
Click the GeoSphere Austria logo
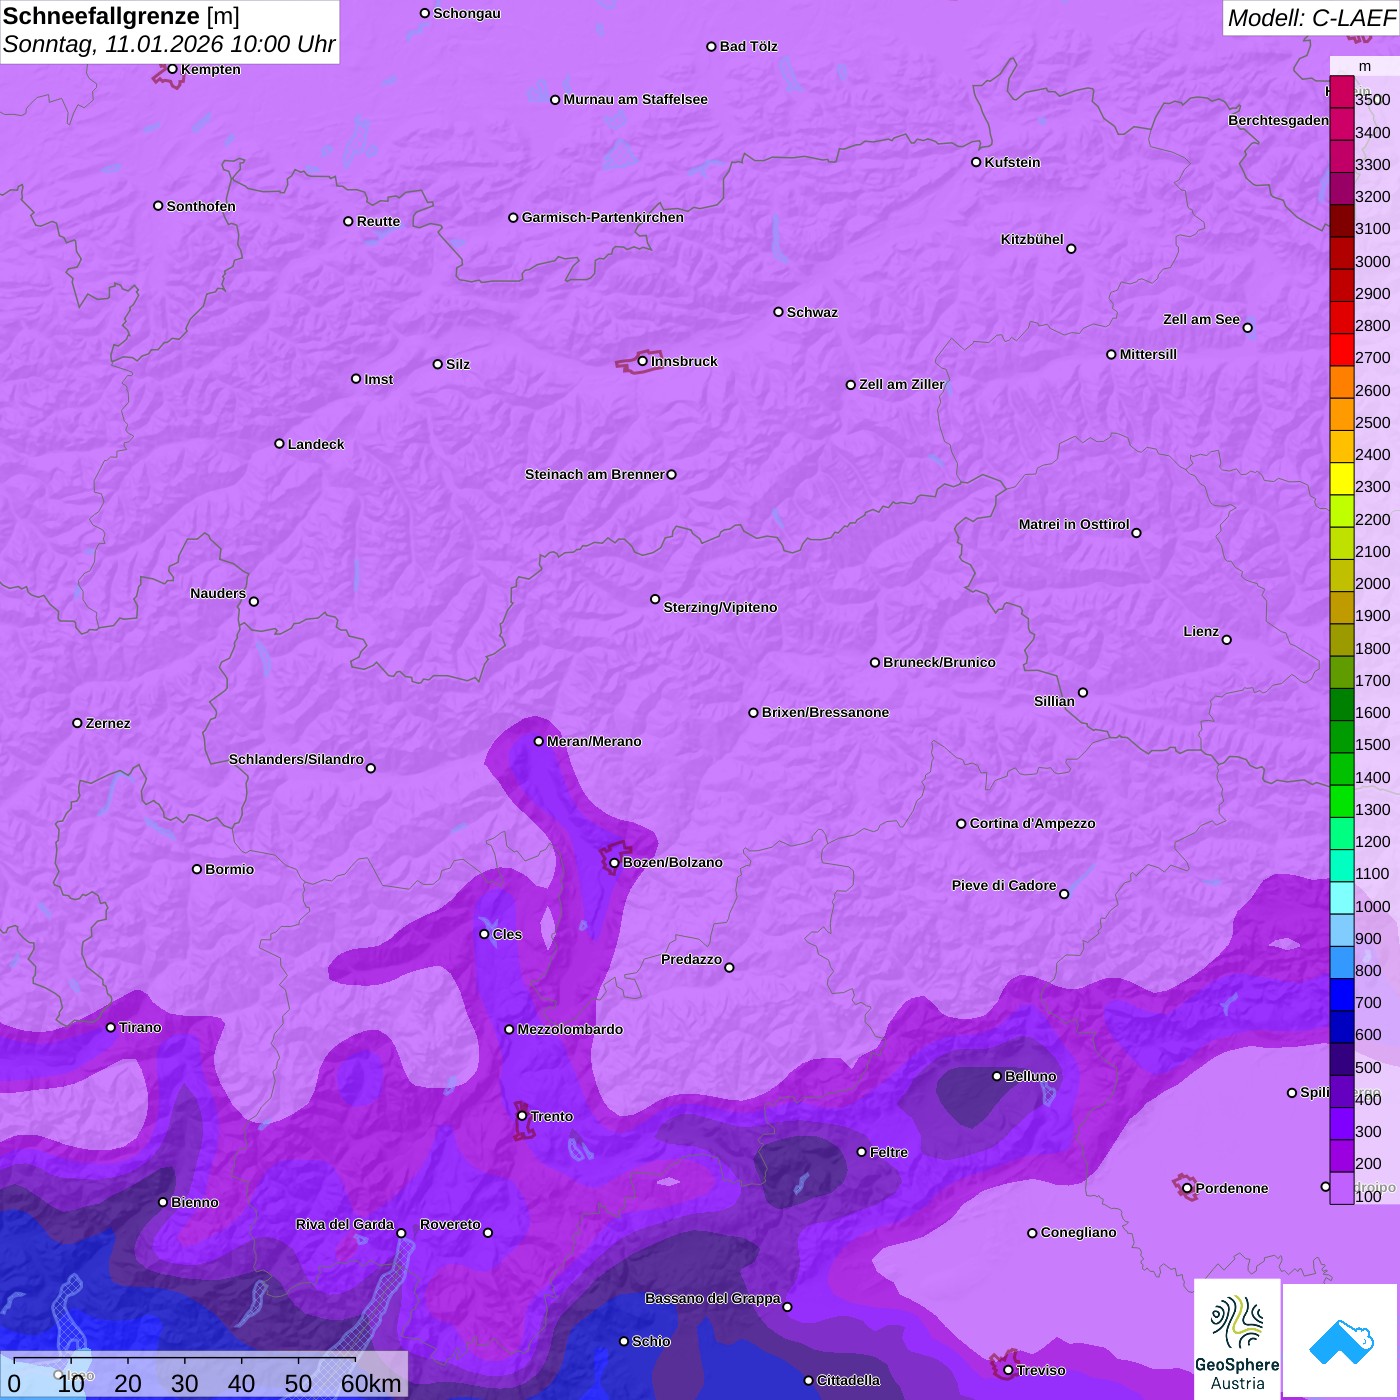point(1237,1339)
